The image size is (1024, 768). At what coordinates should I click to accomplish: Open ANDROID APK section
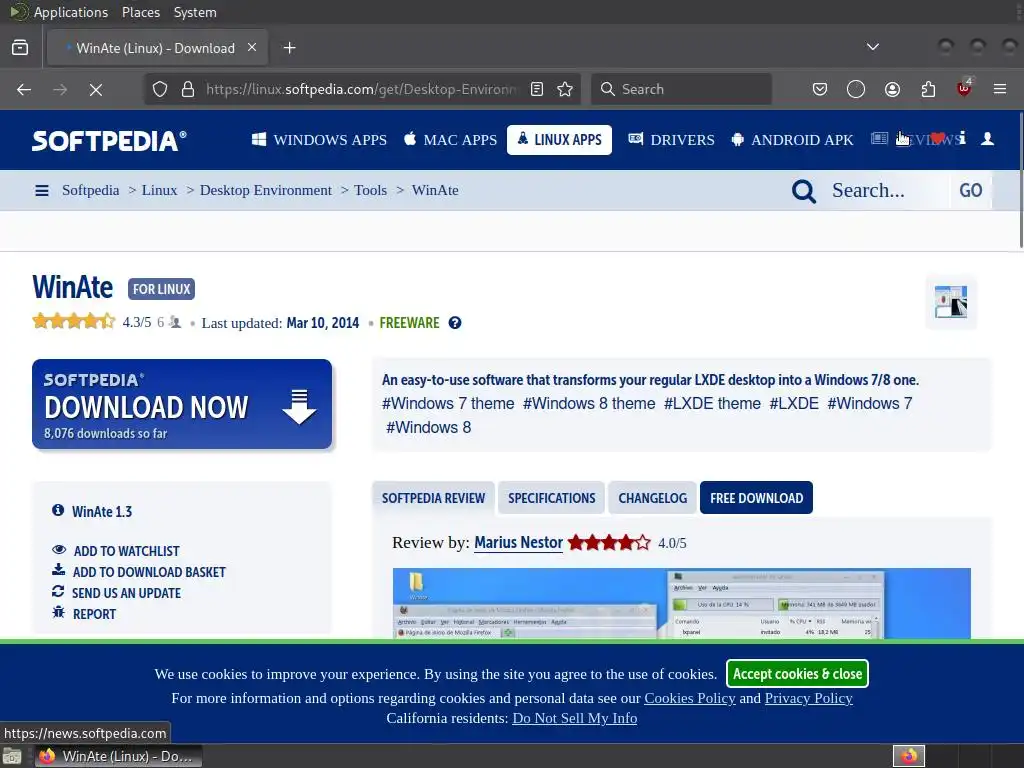[792, 140]
